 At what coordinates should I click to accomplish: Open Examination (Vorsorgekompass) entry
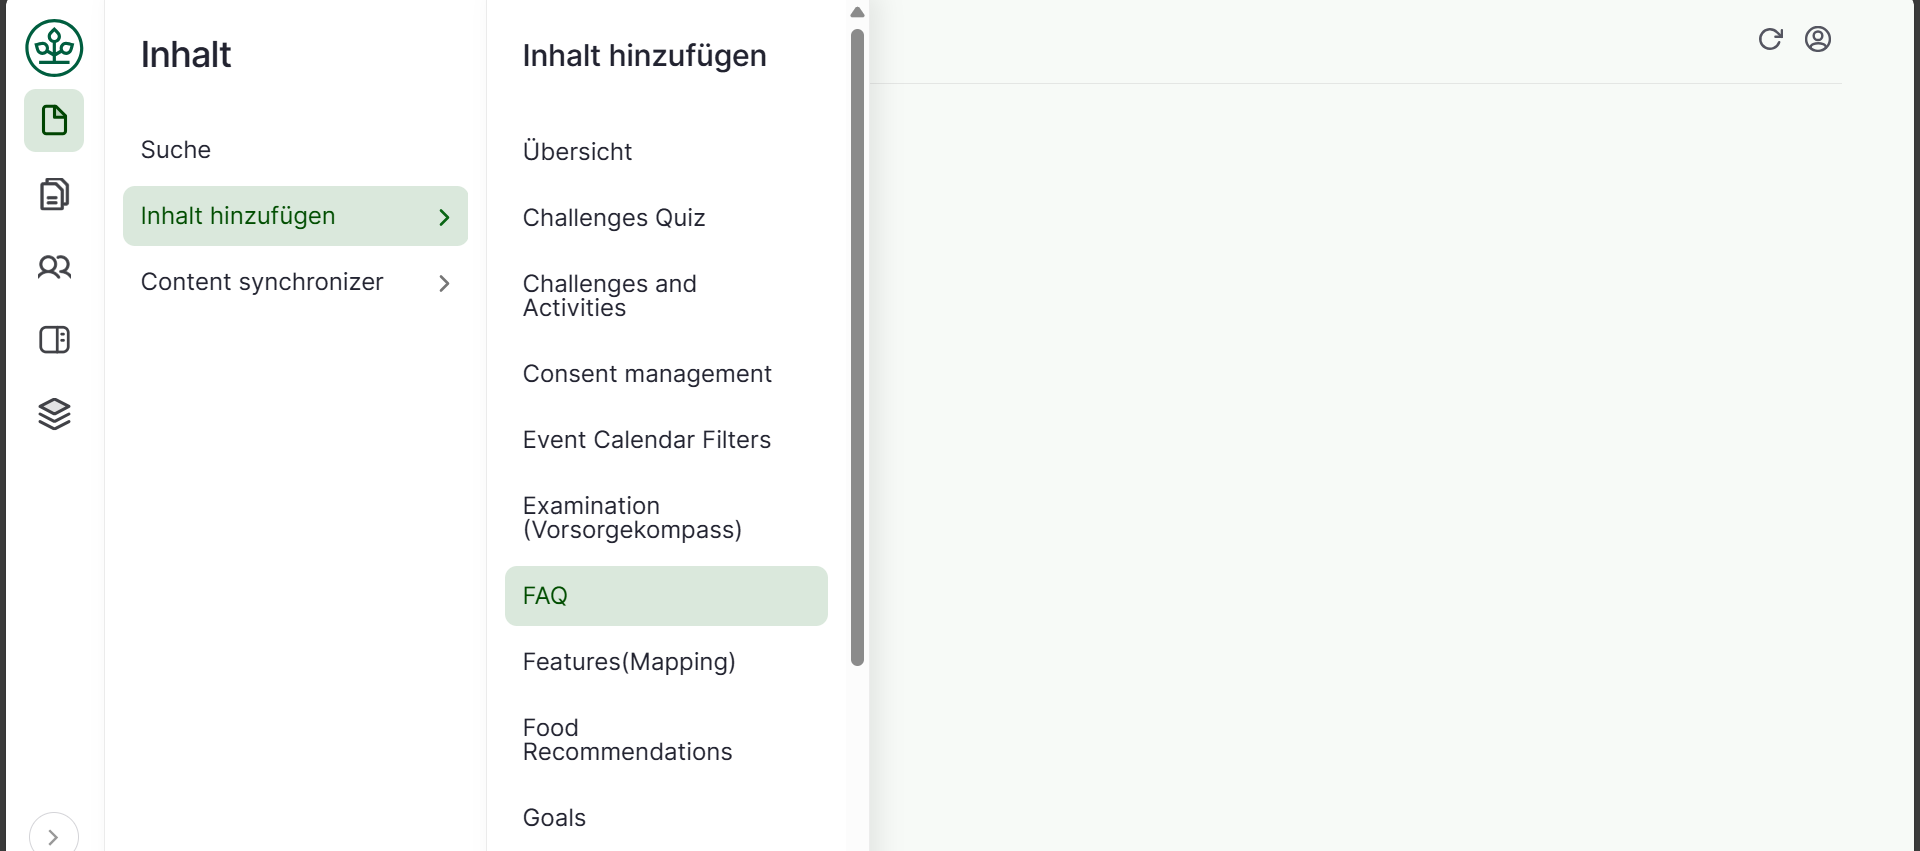tap(632, 518)
